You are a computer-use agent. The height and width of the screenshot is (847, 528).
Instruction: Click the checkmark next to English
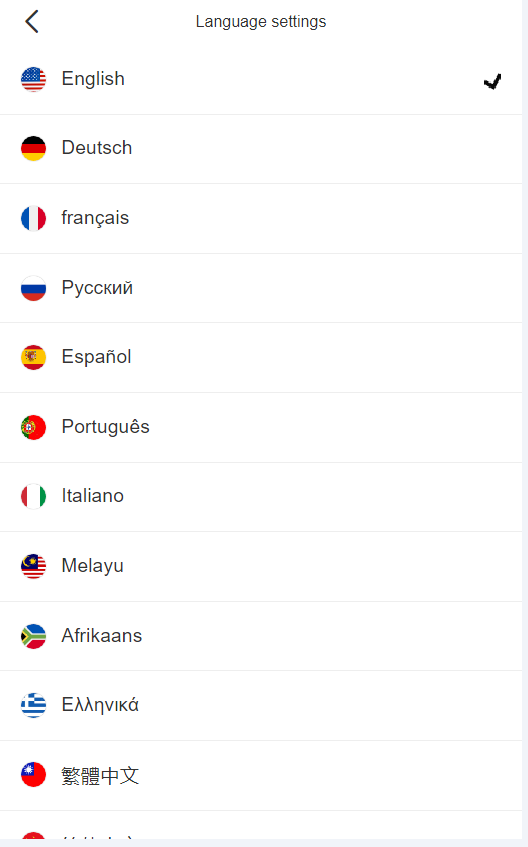[x=492, y=81]
